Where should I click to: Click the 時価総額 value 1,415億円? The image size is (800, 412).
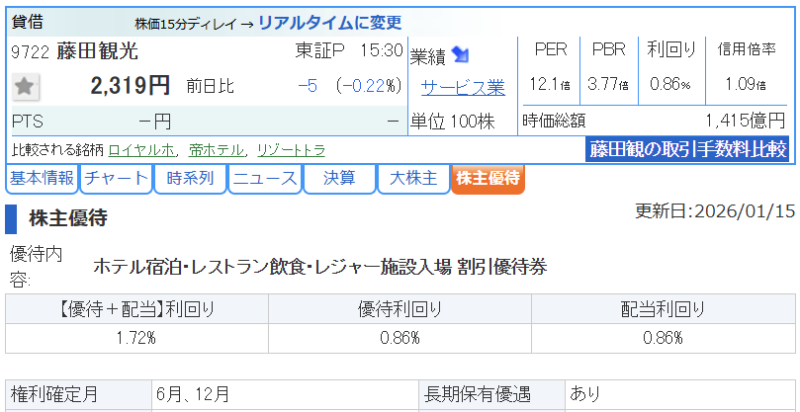[x=744, y=121]
